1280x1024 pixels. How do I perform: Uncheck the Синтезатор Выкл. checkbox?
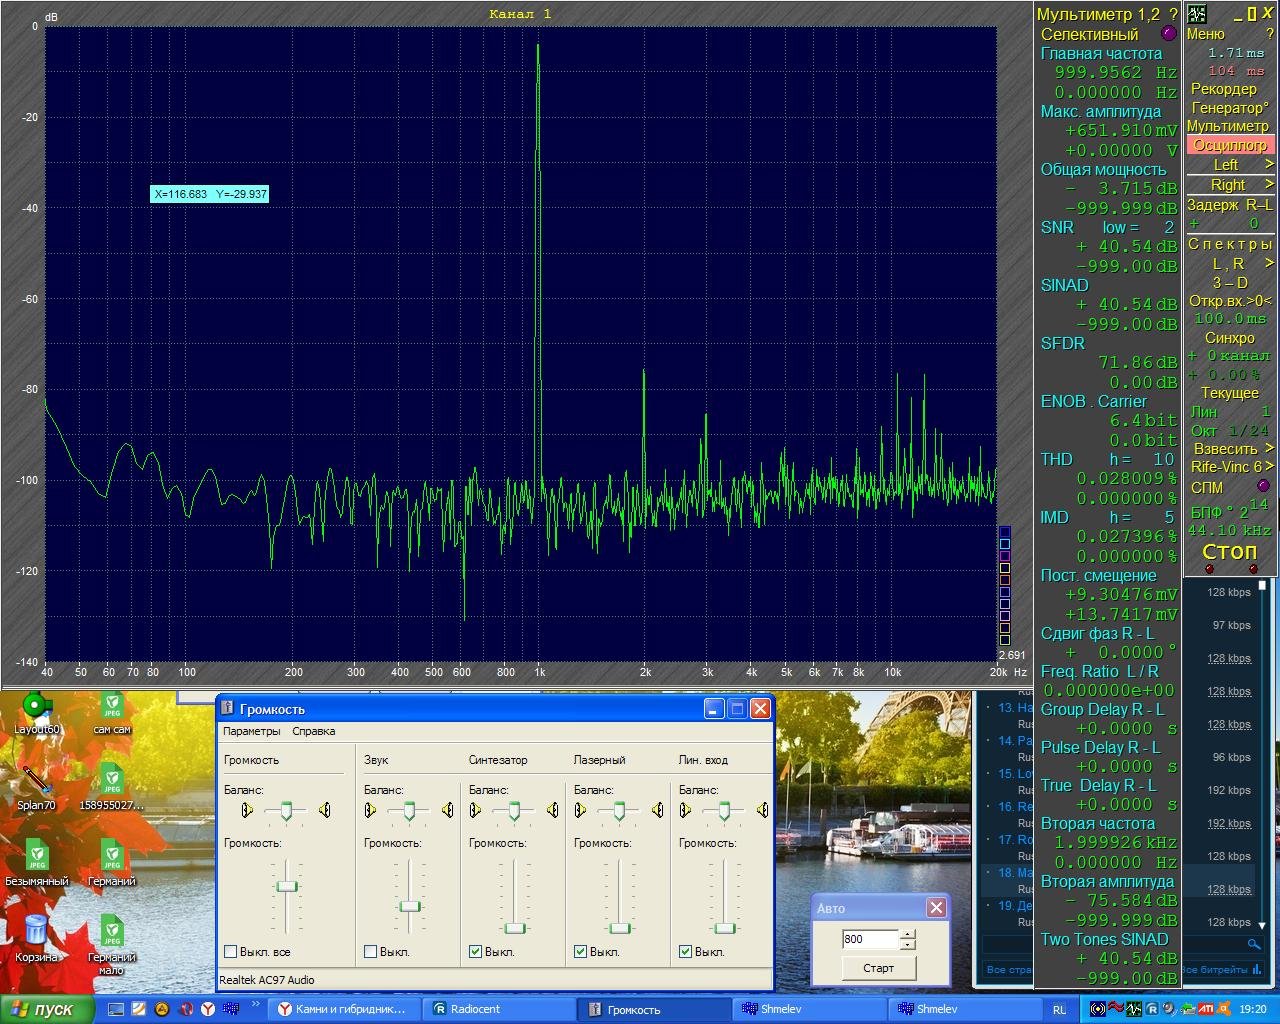(476, 952)
